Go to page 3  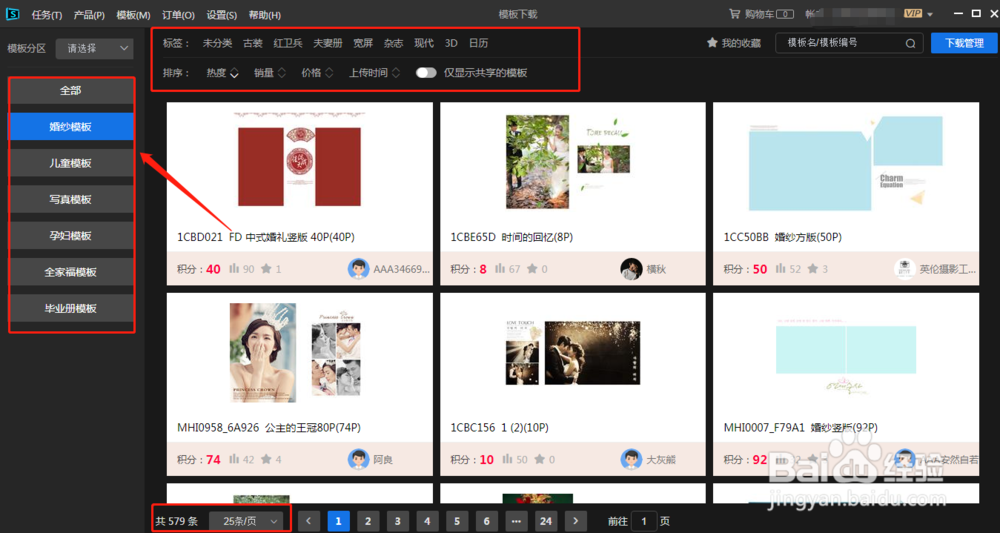click(397, 521)
